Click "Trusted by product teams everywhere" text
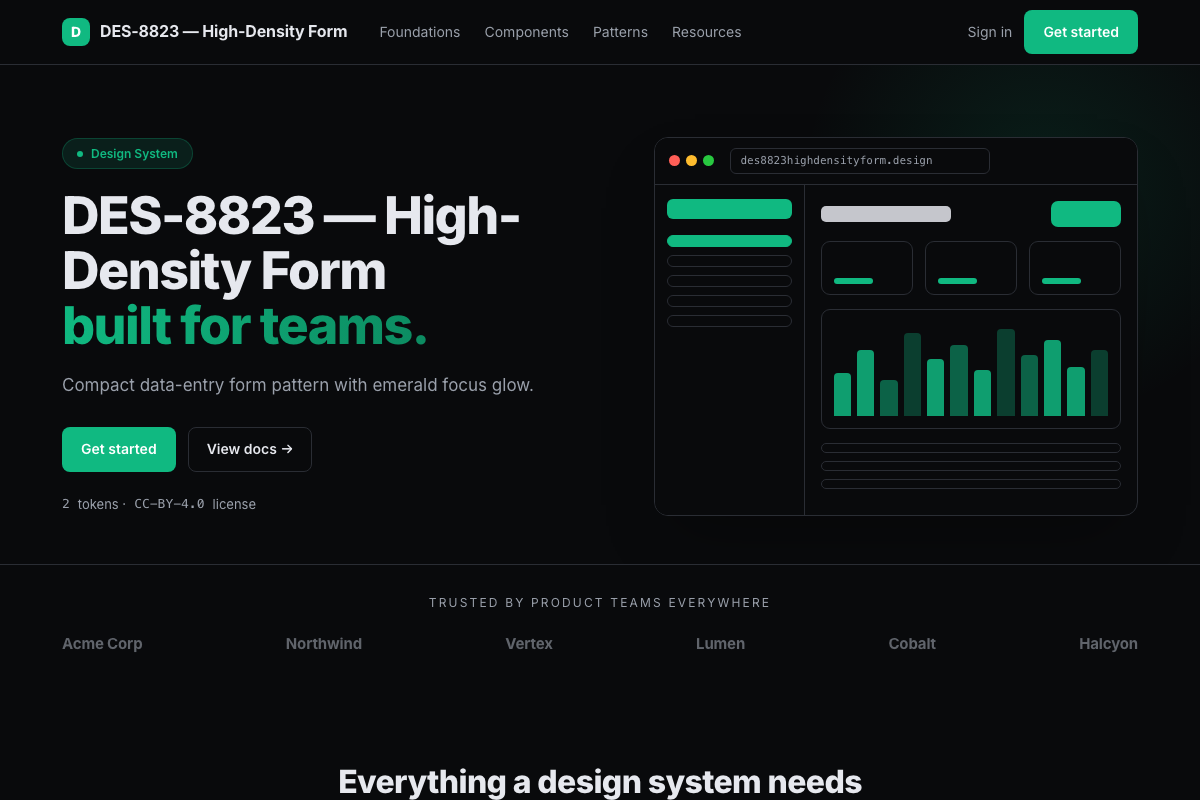The image size is (1200, 800). (600, 603)
